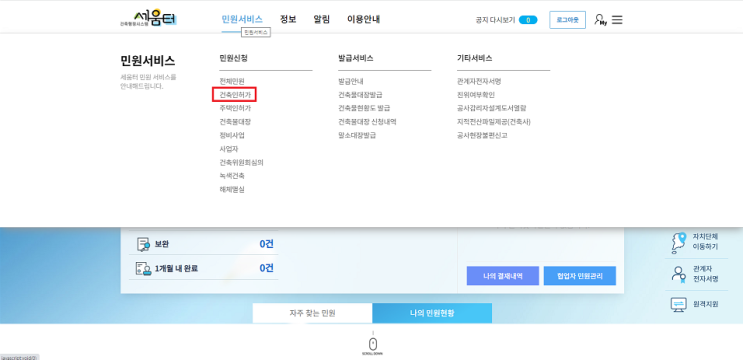Click the 관계자 전자서명 person icon in side bar
Image resolution: width=743 pixels, height=360 pixels.
point(679,274)
